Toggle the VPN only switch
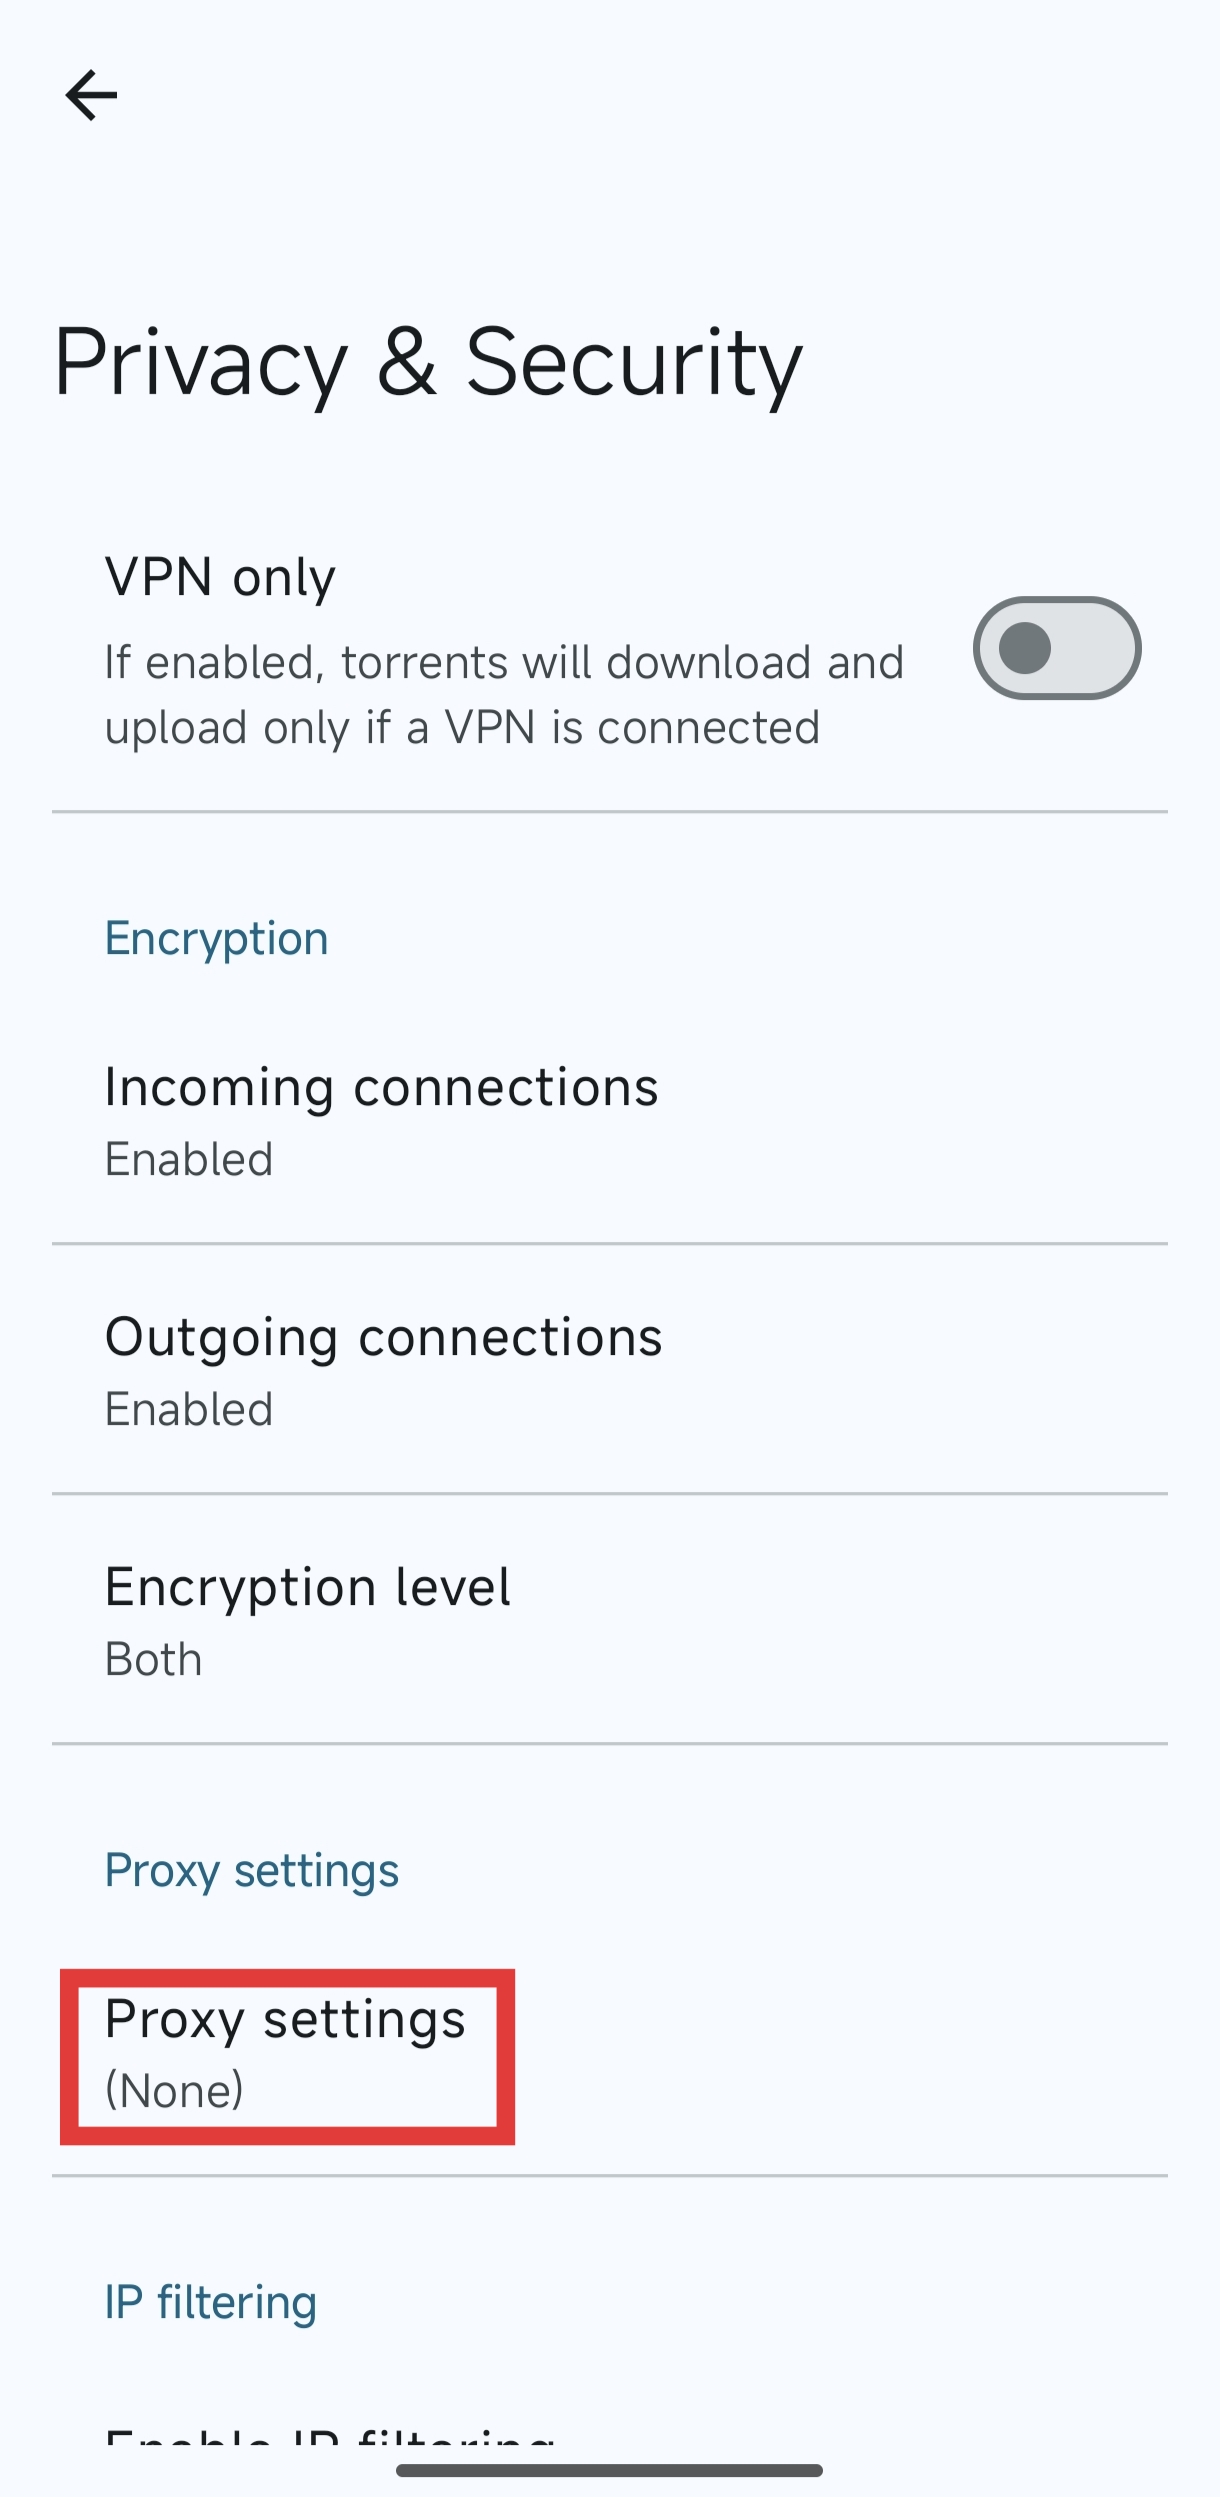Screen dimensions: 1220x2497 click(x=1056, y=648)
